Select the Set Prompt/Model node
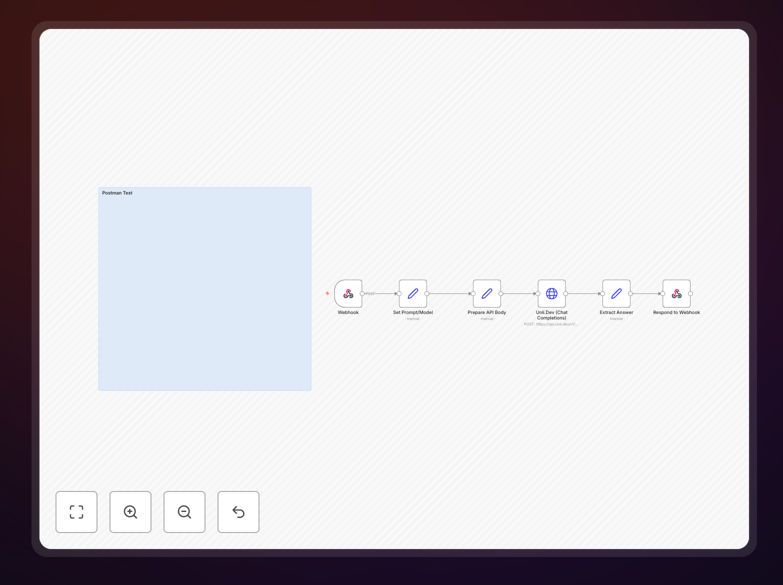 click(413, 293)
